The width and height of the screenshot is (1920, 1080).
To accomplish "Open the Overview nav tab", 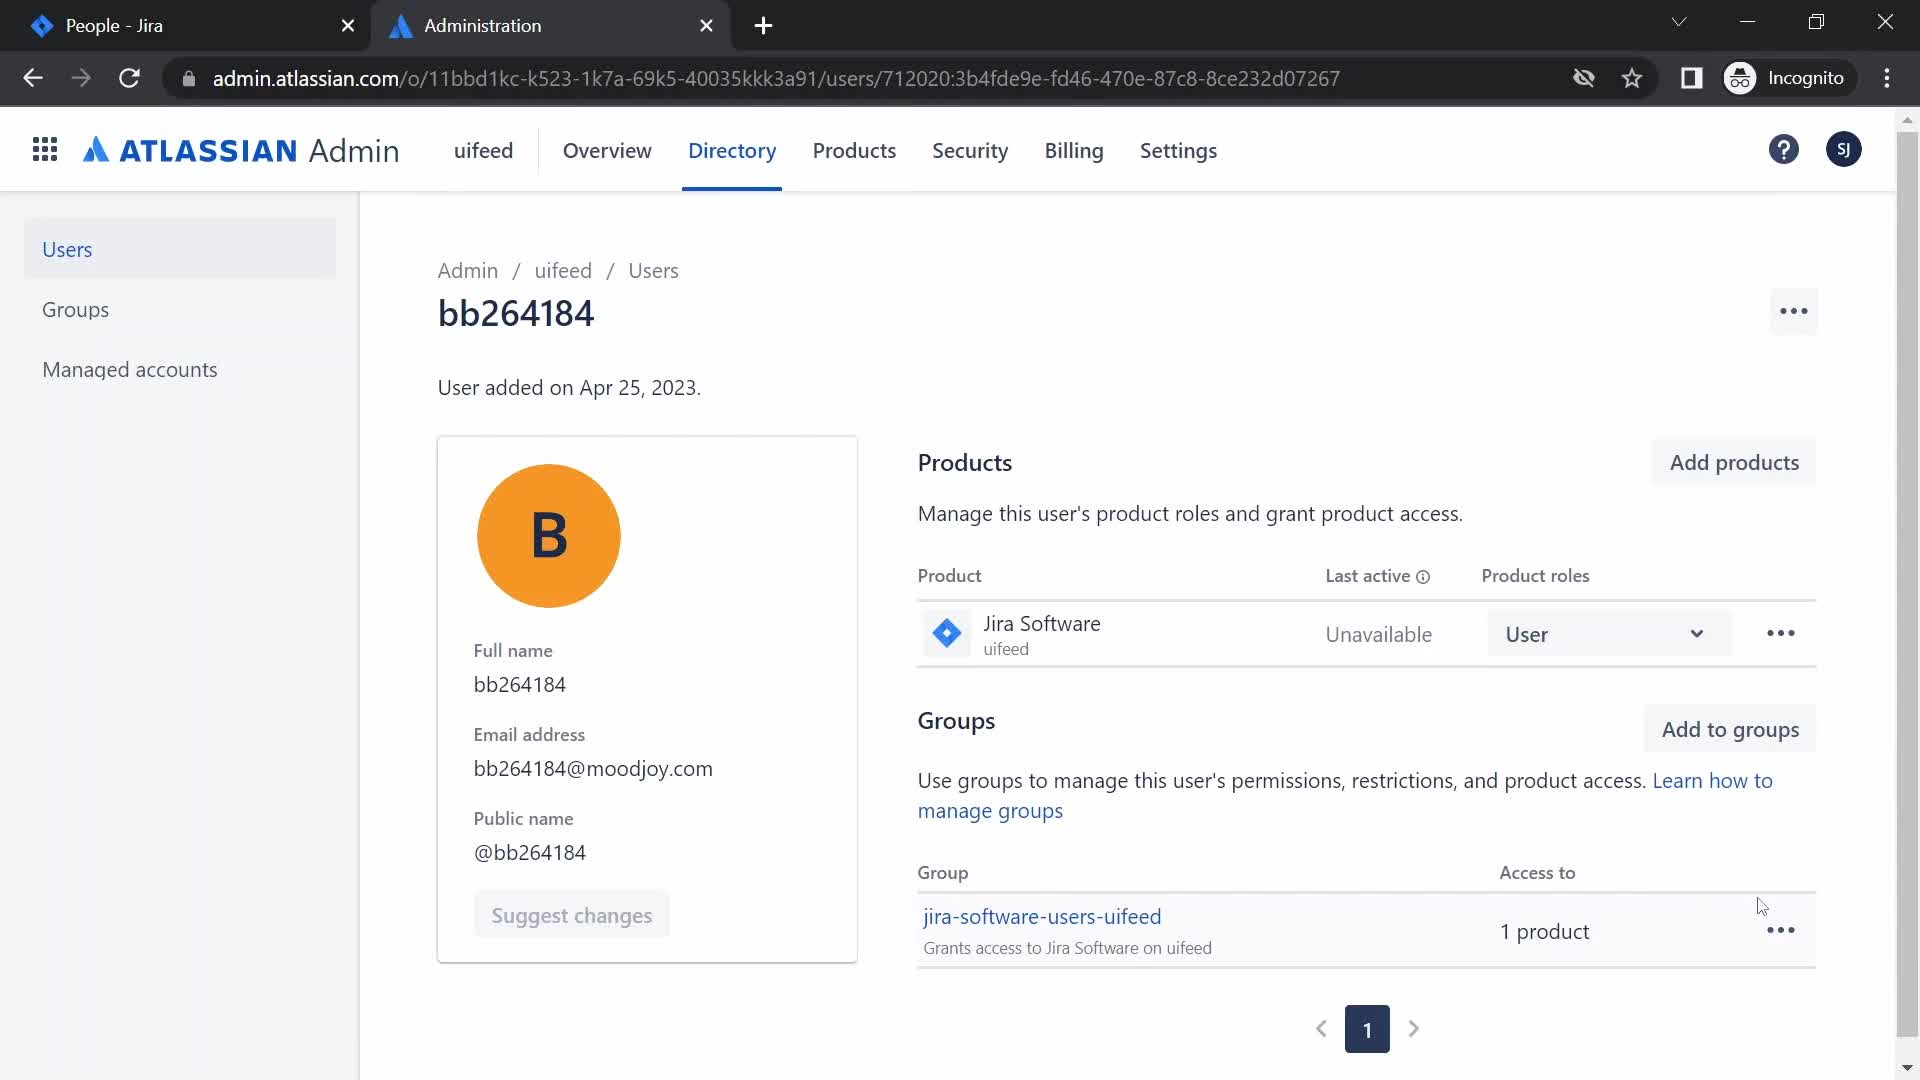I will pos(607,150).
